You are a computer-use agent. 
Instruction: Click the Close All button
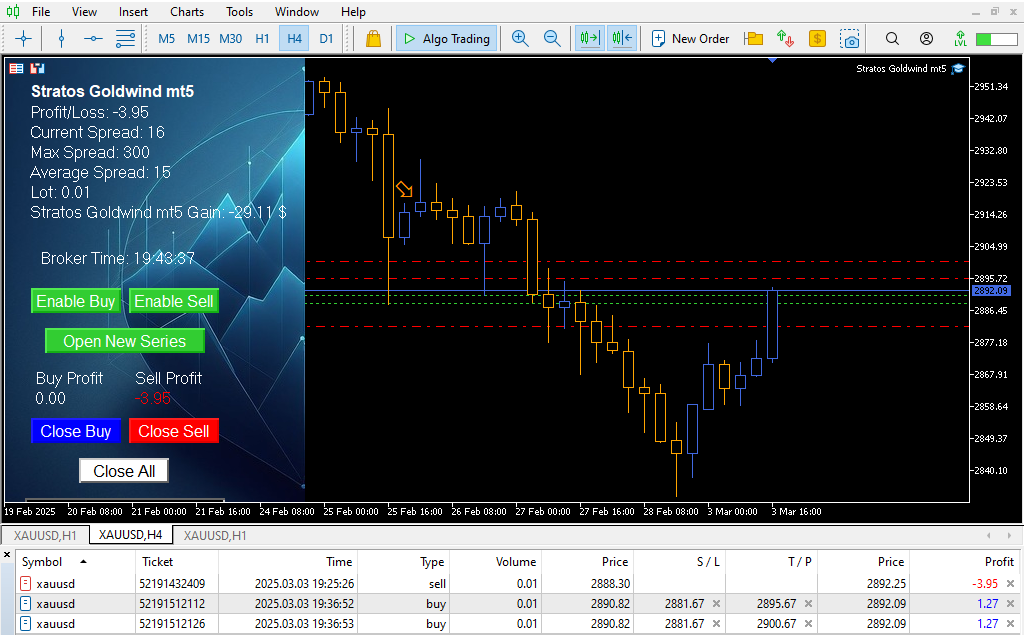123,470
